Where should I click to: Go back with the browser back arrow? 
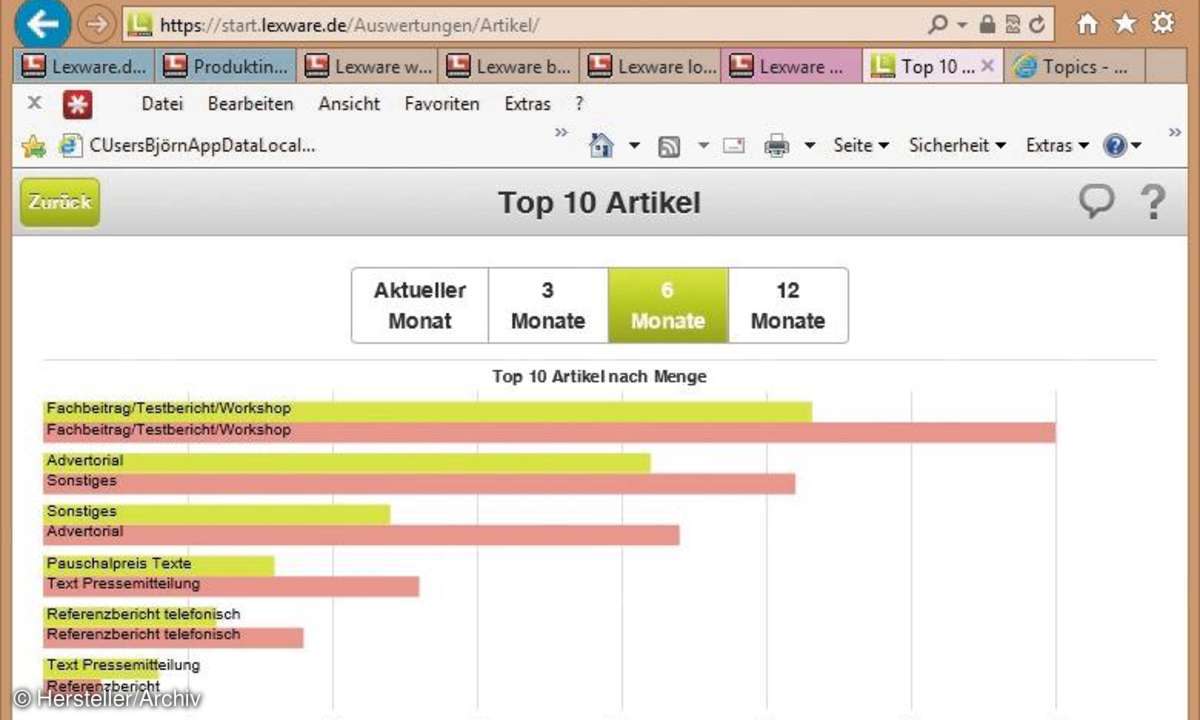pyautogui.click(x=43, y=23)
